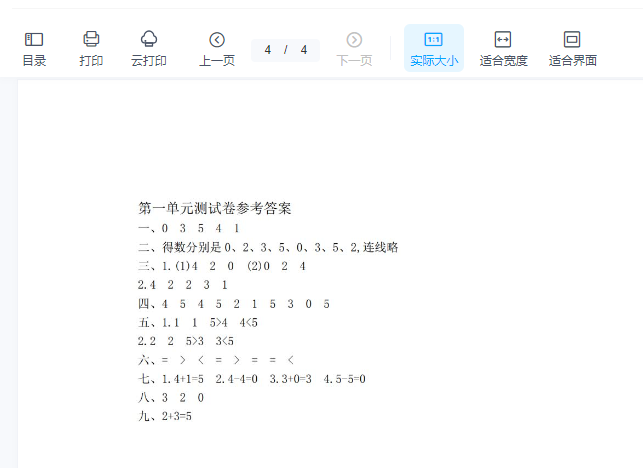Click the line 二、得数分别是
This screenshot has width=643, height=468.
point(268,247)
